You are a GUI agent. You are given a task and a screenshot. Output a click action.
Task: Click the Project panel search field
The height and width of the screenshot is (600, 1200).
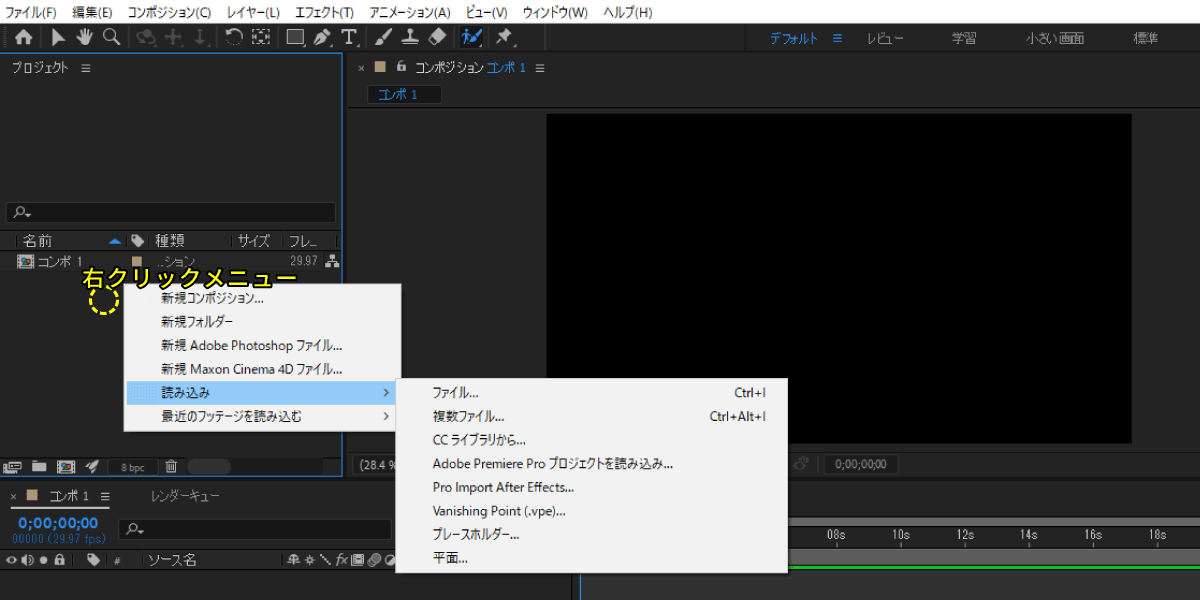(171, 213)
